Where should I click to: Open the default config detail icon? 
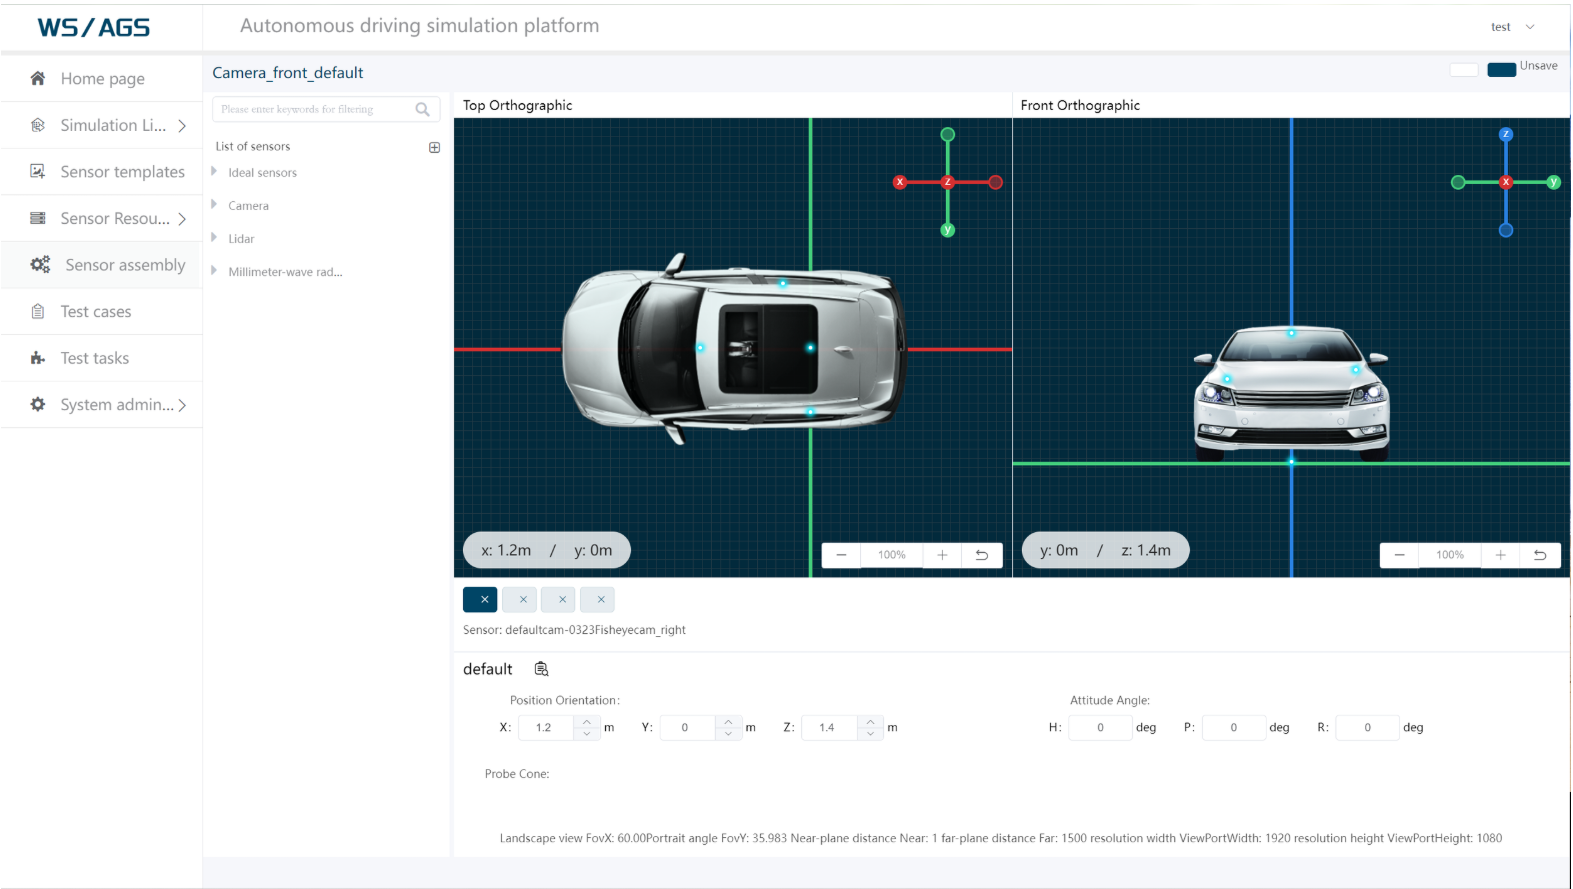click(x=541, y=669)
